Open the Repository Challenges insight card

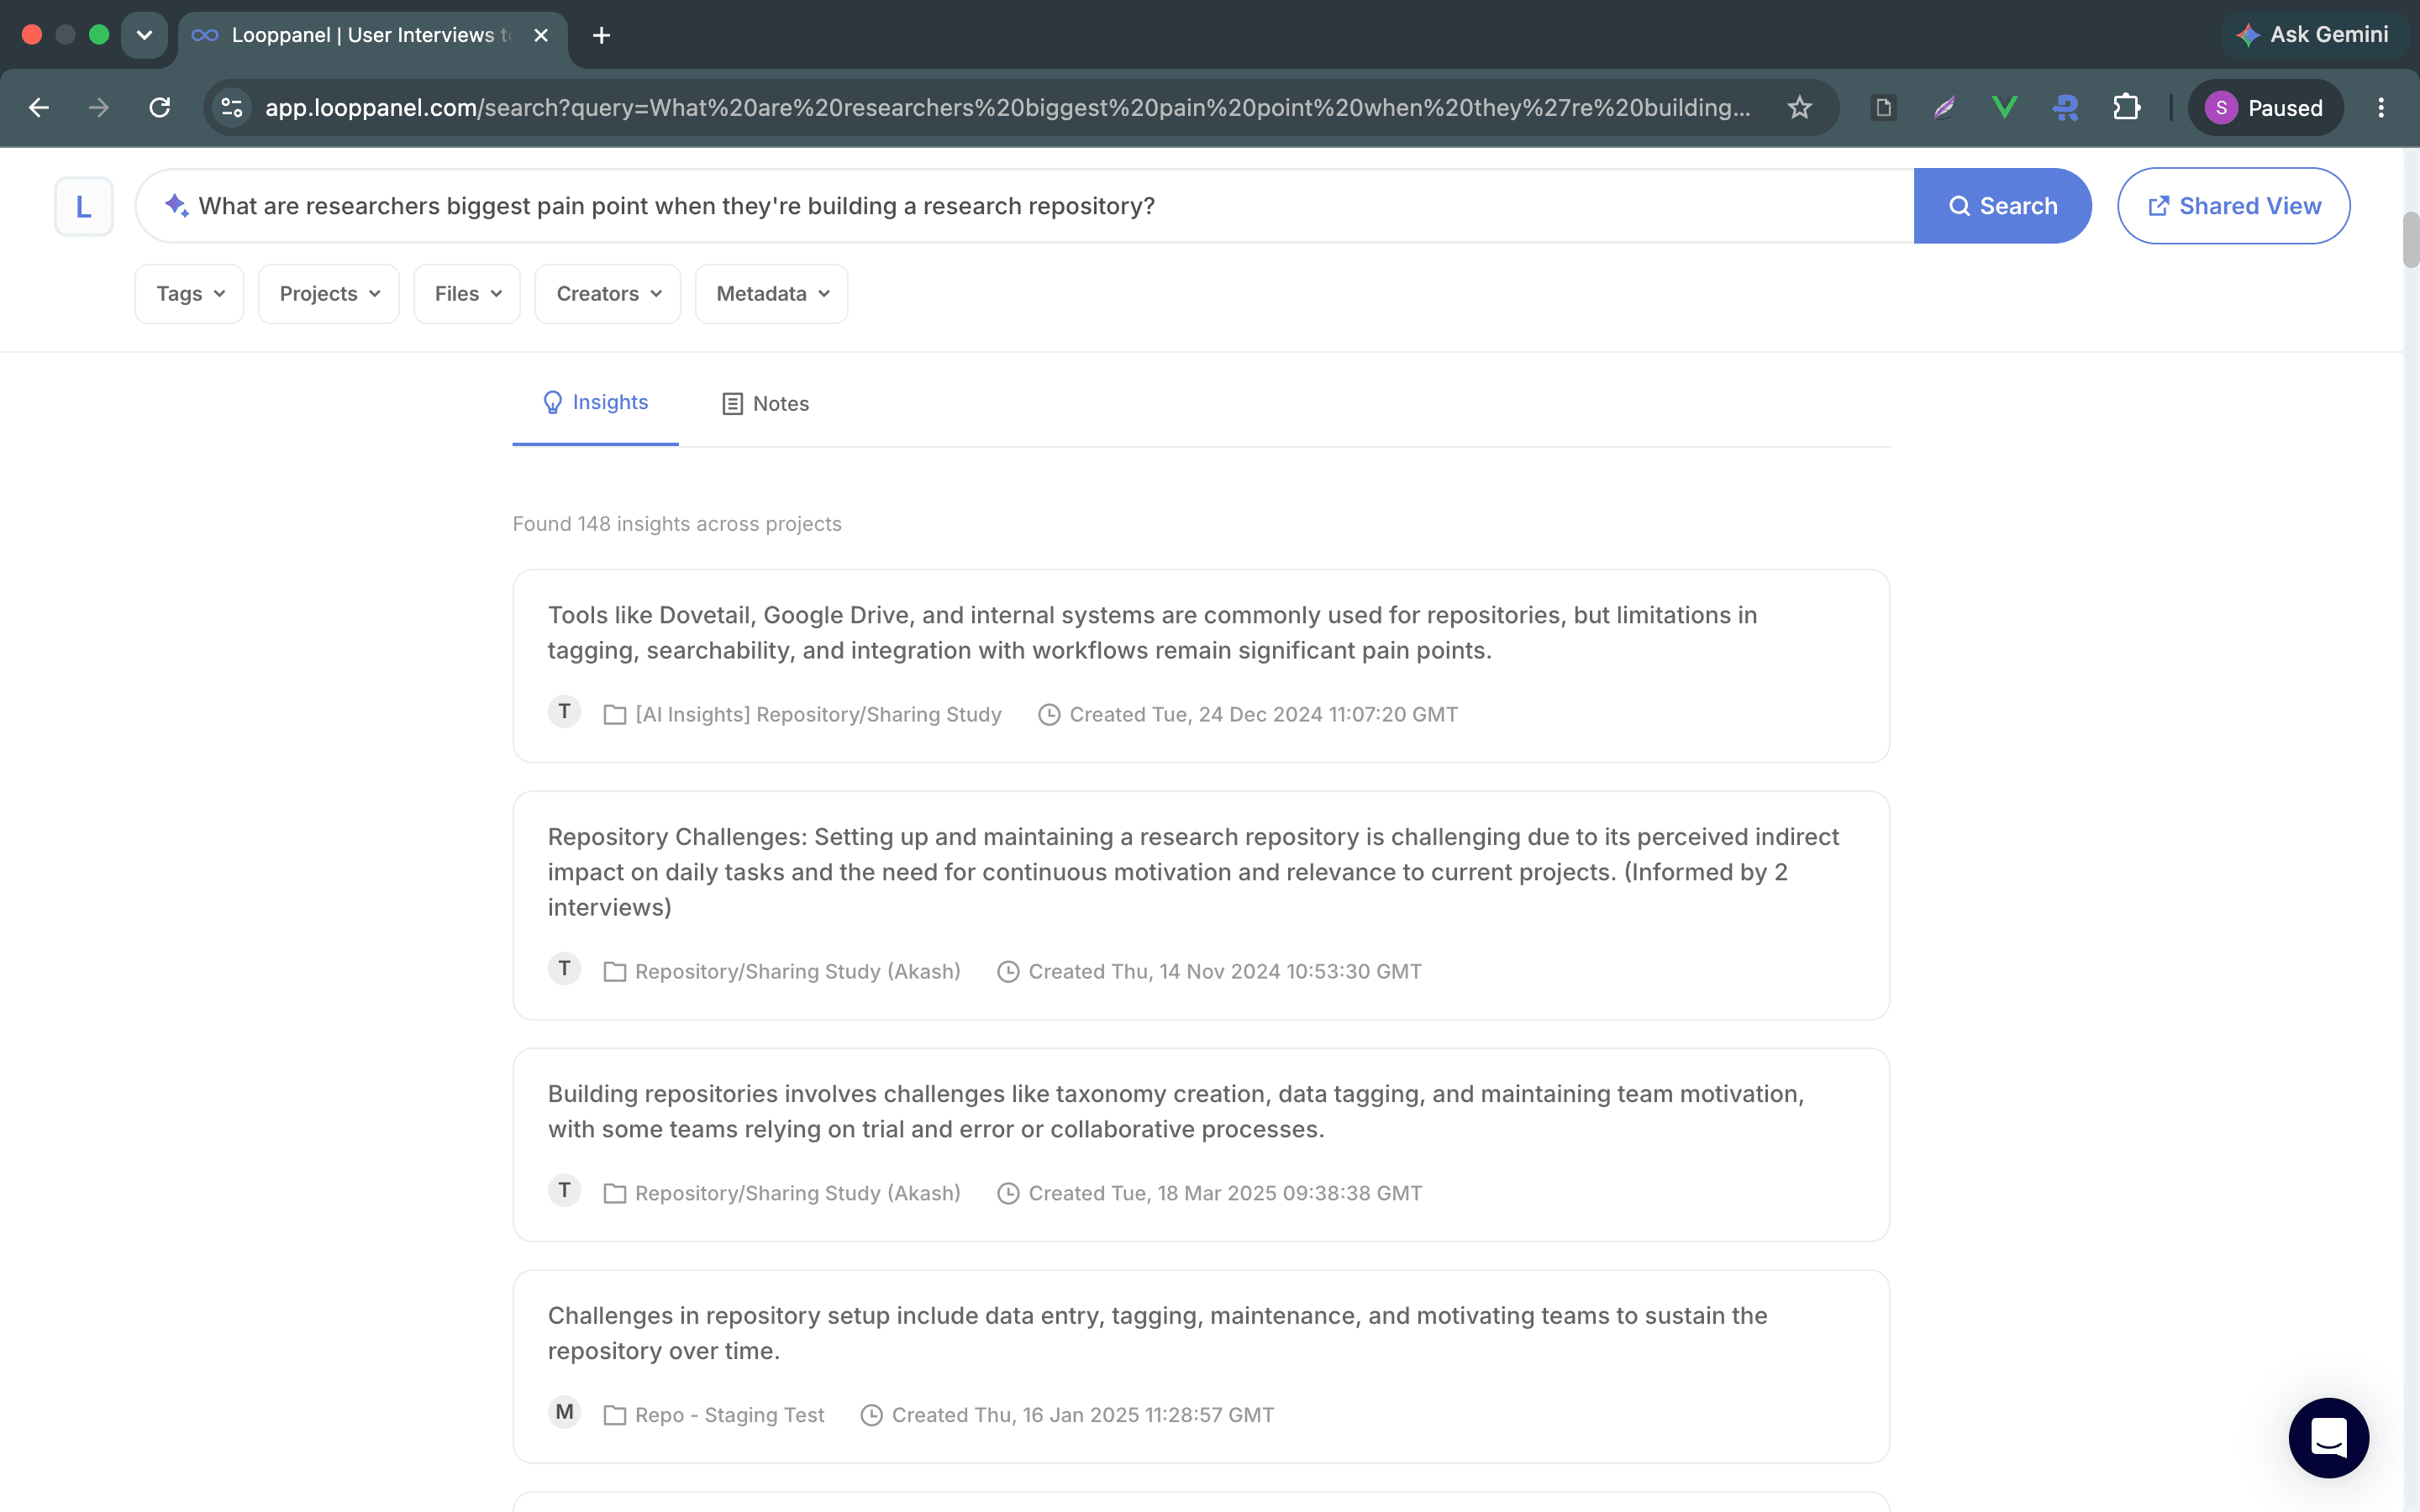(1201, 905)
